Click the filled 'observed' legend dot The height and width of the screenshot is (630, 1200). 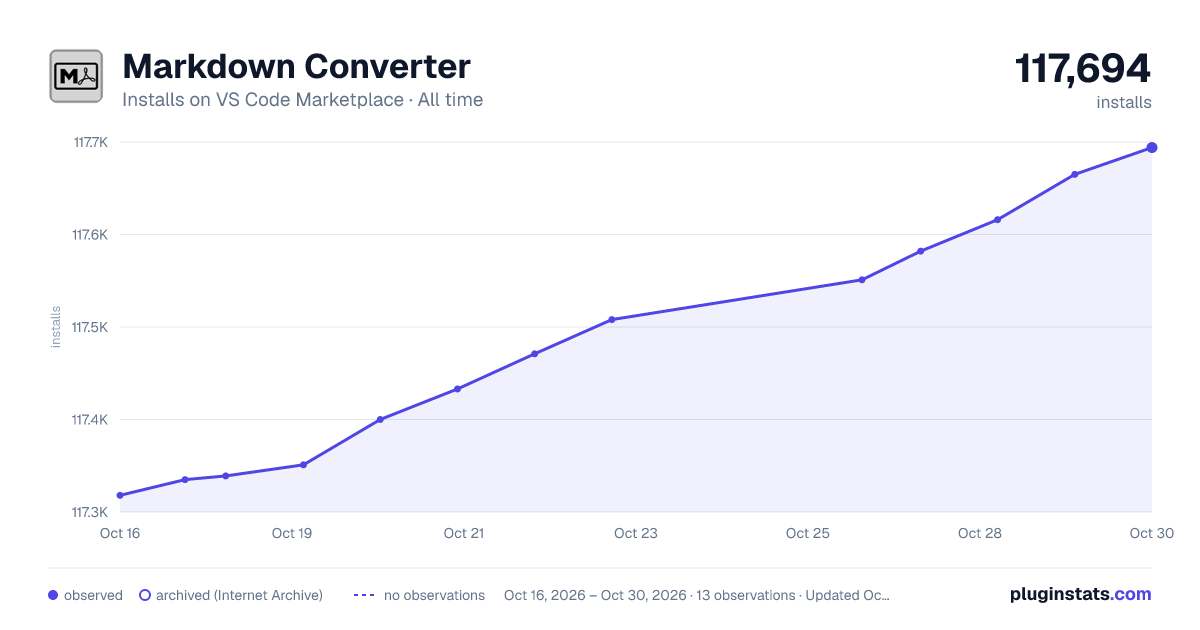(x=53, y=595)
